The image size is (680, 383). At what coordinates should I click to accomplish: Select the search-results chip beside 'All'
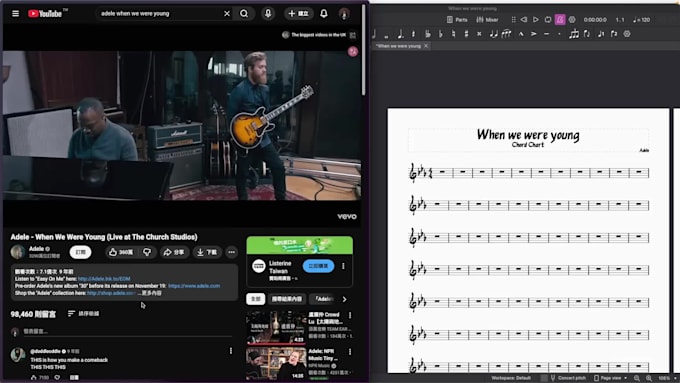pyautogui.click(x=287, y=299)
